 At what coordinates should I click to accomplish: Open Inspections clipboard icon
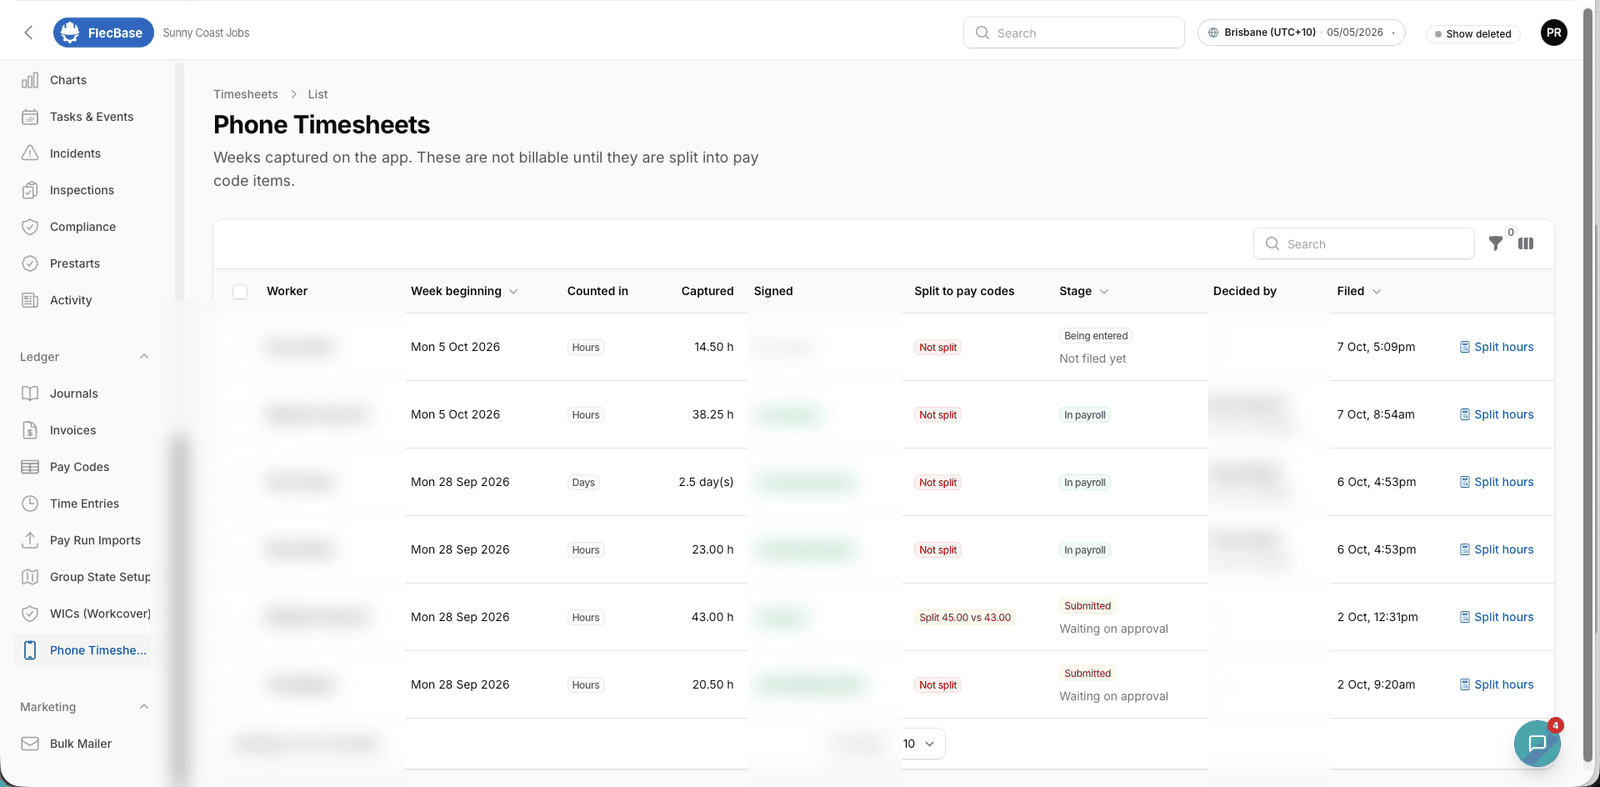[x=30, y=190]
